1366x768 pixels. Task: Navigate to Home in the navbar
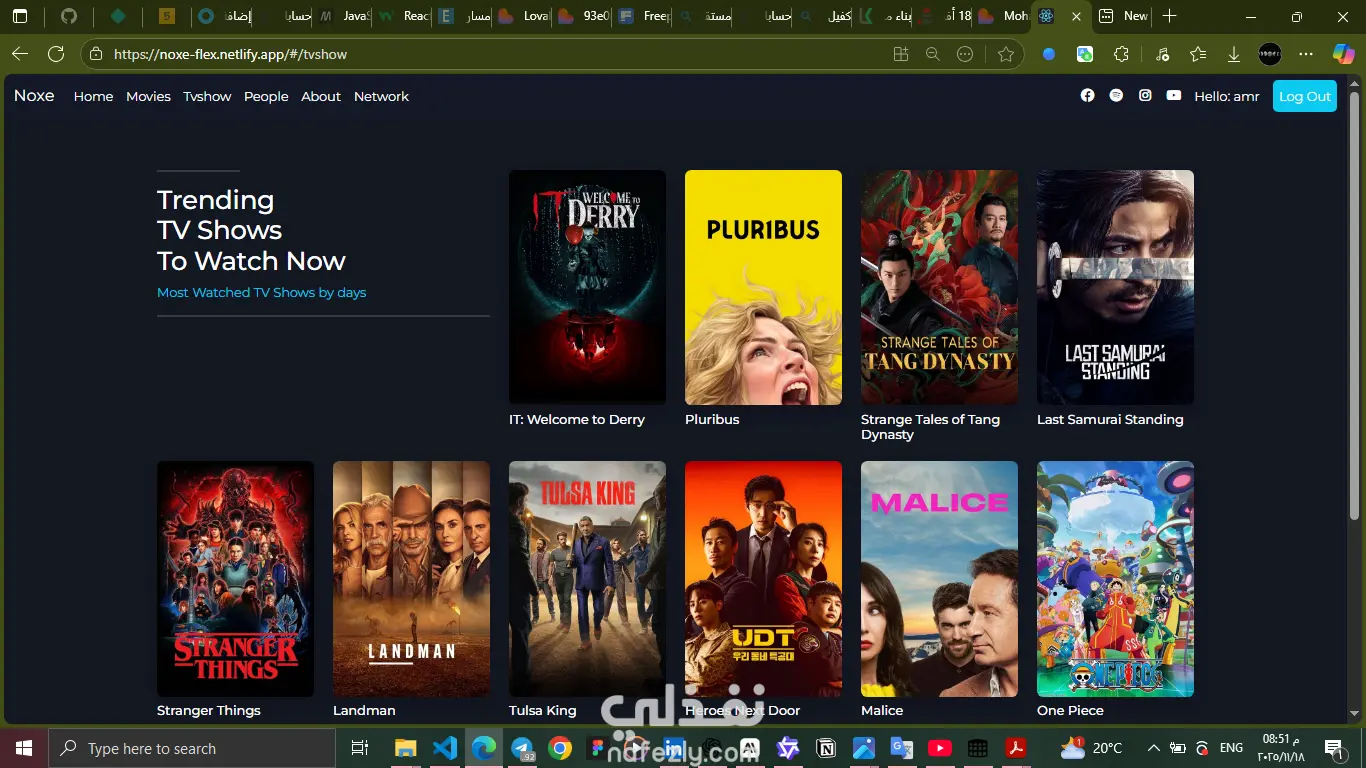click(93, 96)
